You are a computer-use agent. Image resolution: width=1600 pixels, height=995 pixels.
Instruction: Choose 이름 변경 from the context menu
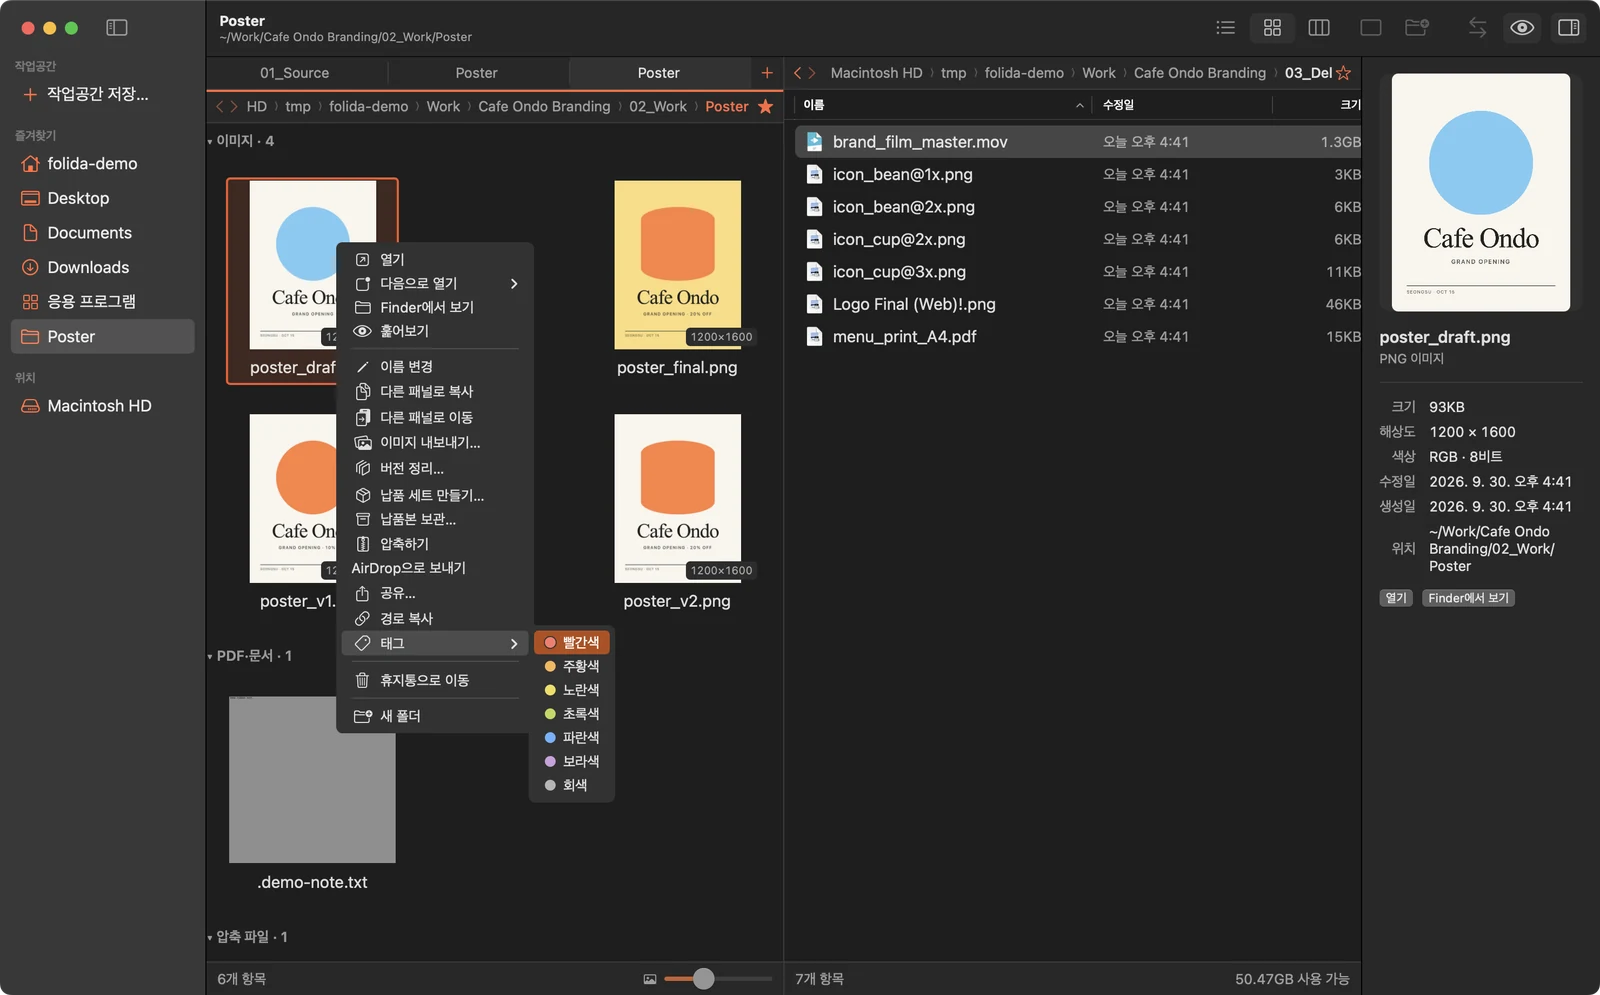[x=433, y=366]
